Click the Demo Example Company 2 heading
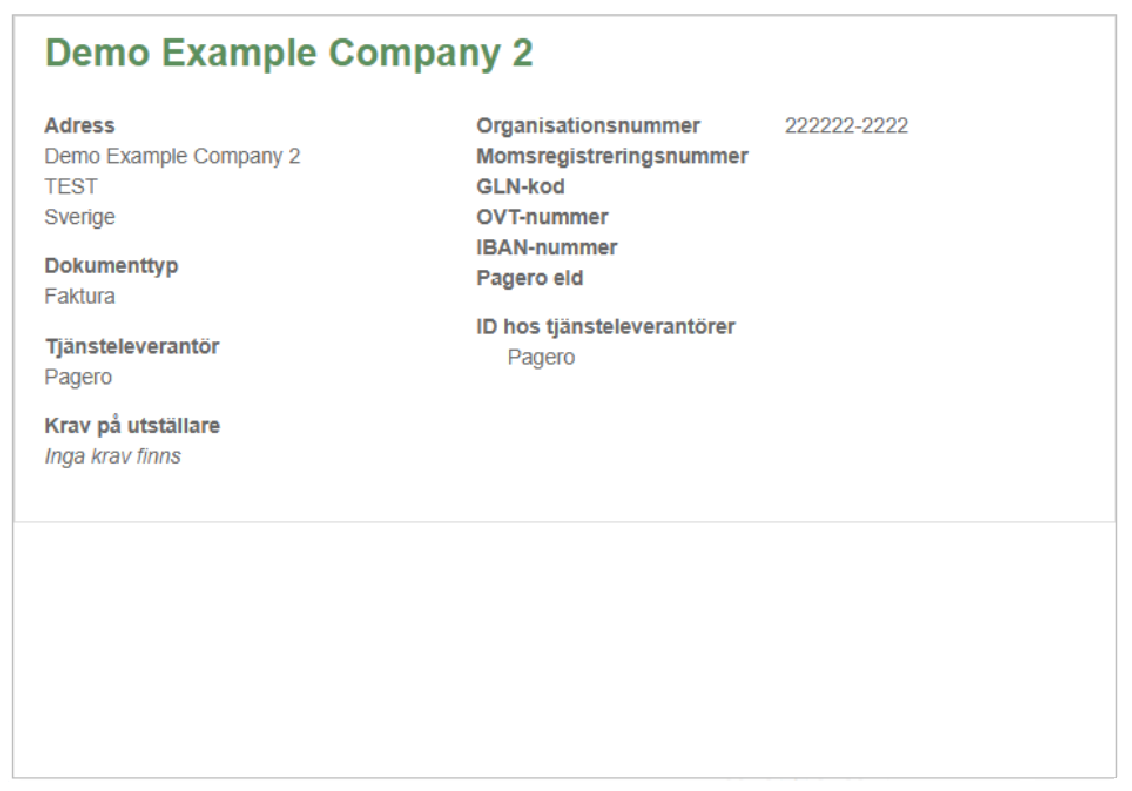 (289, 53)
